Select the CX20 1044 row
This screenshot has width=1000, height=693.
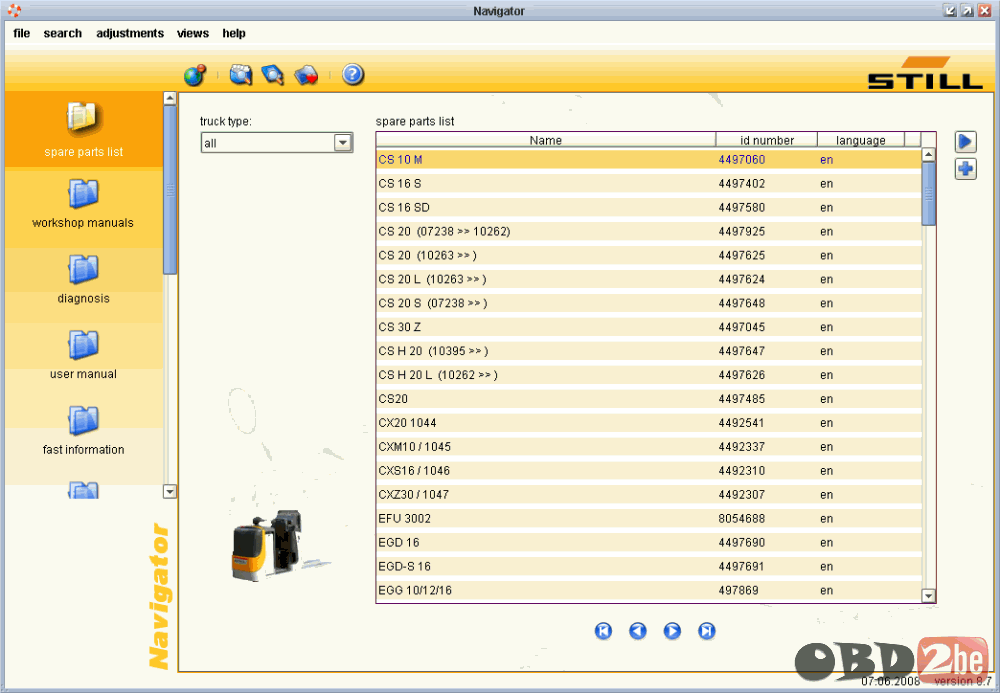(x=649, y=423)
